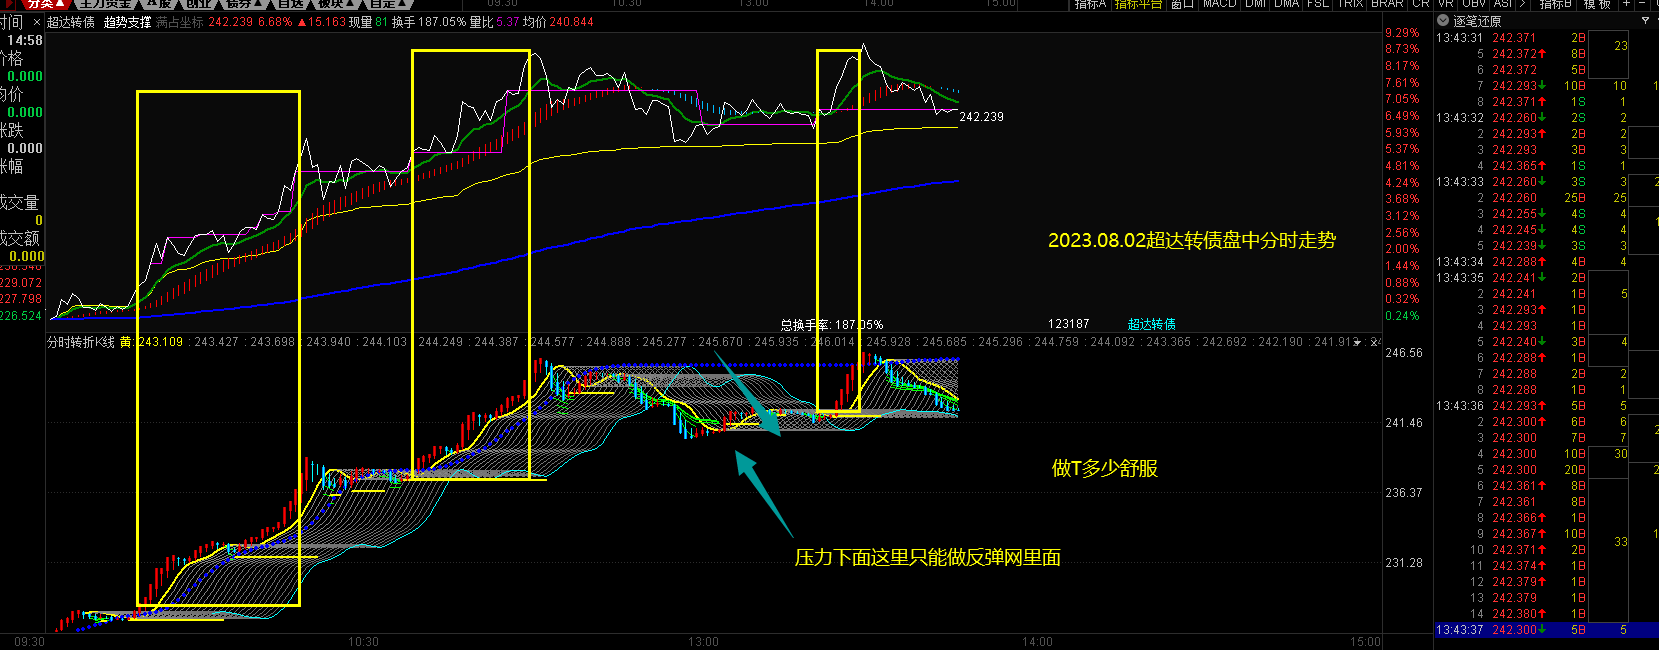
Task: Click the 0.24% bottom percentage label
Action: coord(1402,316)
